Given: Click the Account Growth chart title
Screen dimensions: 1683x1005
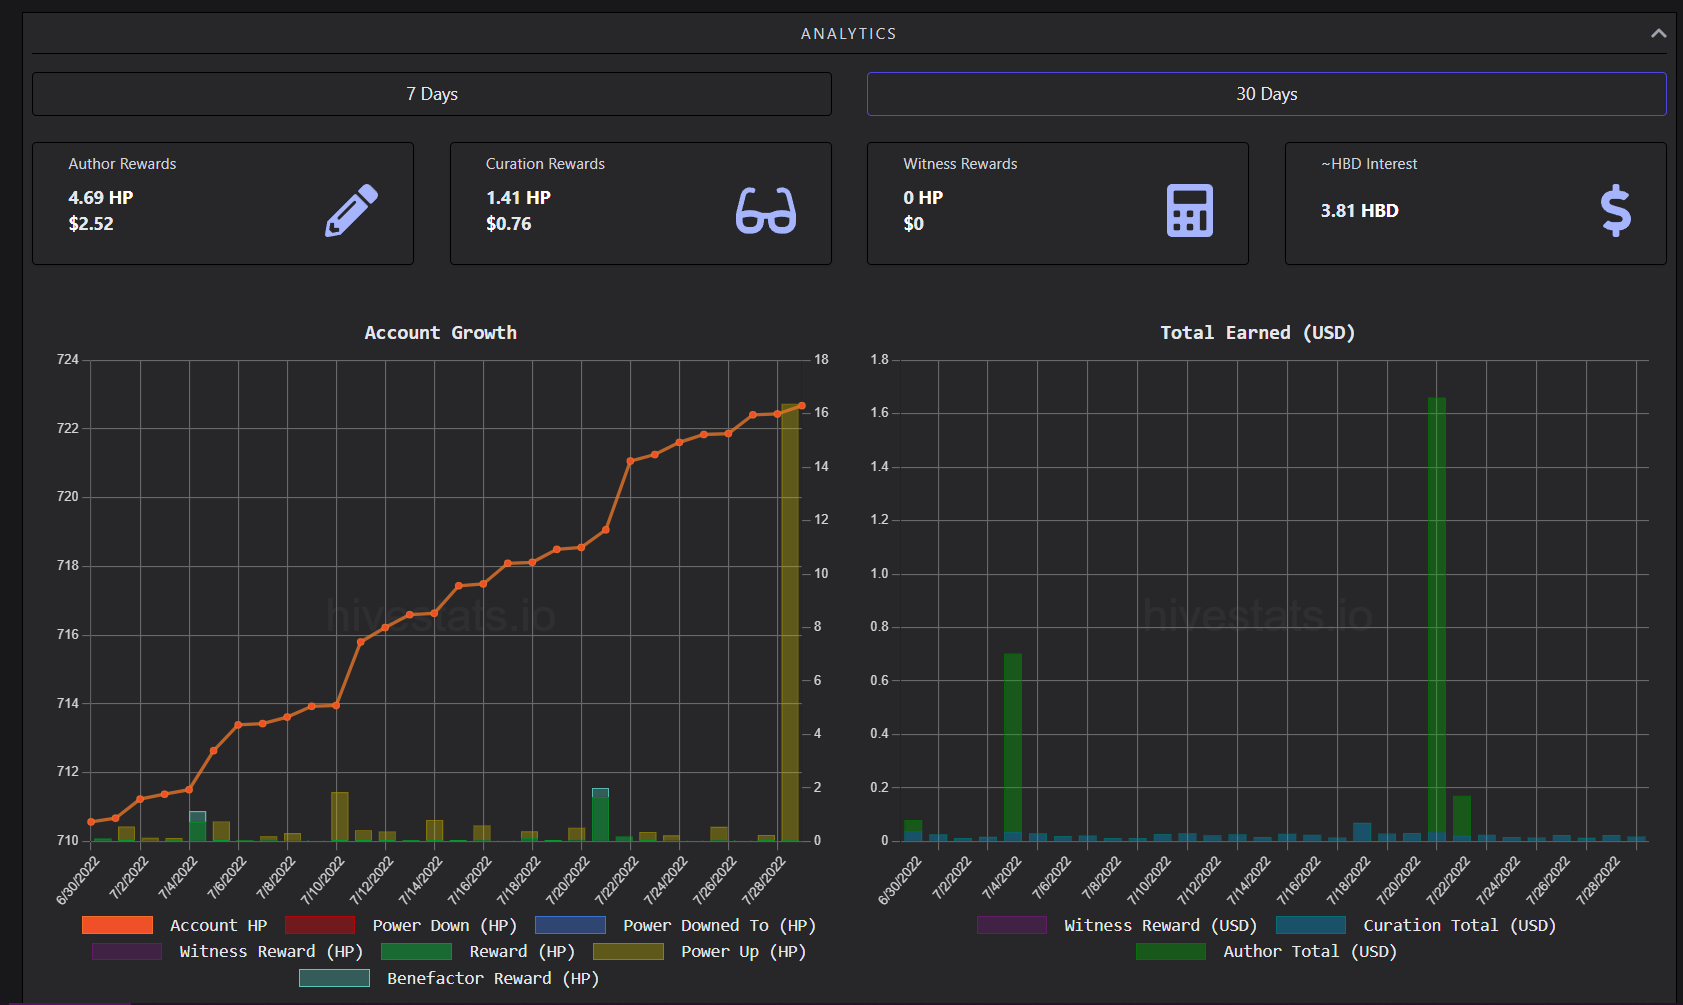Looking at the screenshot, I should tap(441, 333).
